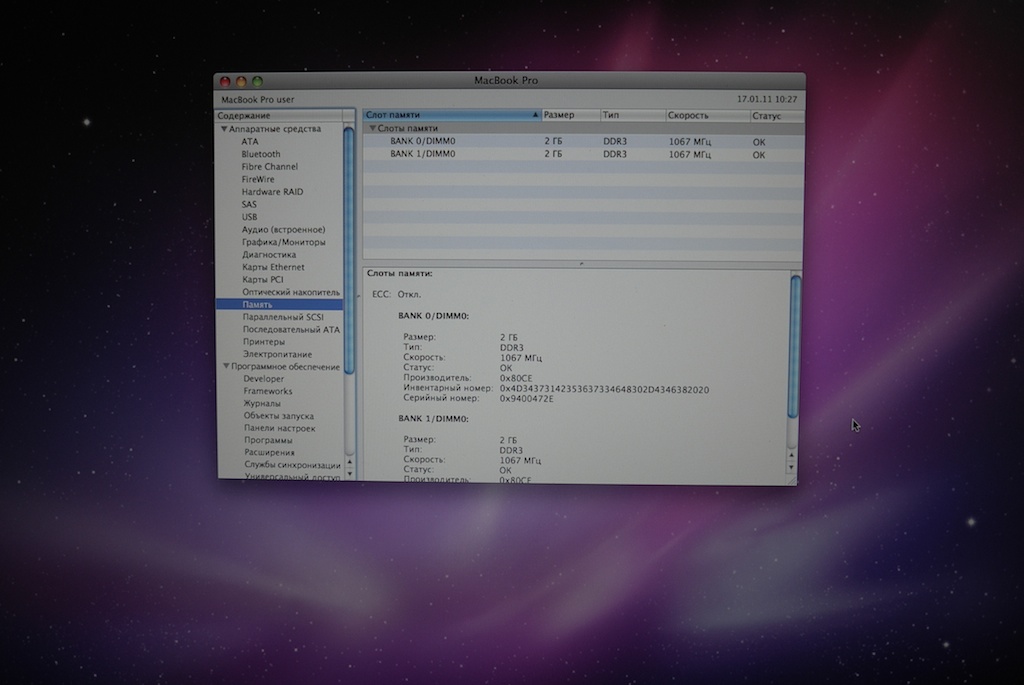Click the yellow minimize window button
1024x685 pixels.
pyautogui.click(x=241, y=81)
